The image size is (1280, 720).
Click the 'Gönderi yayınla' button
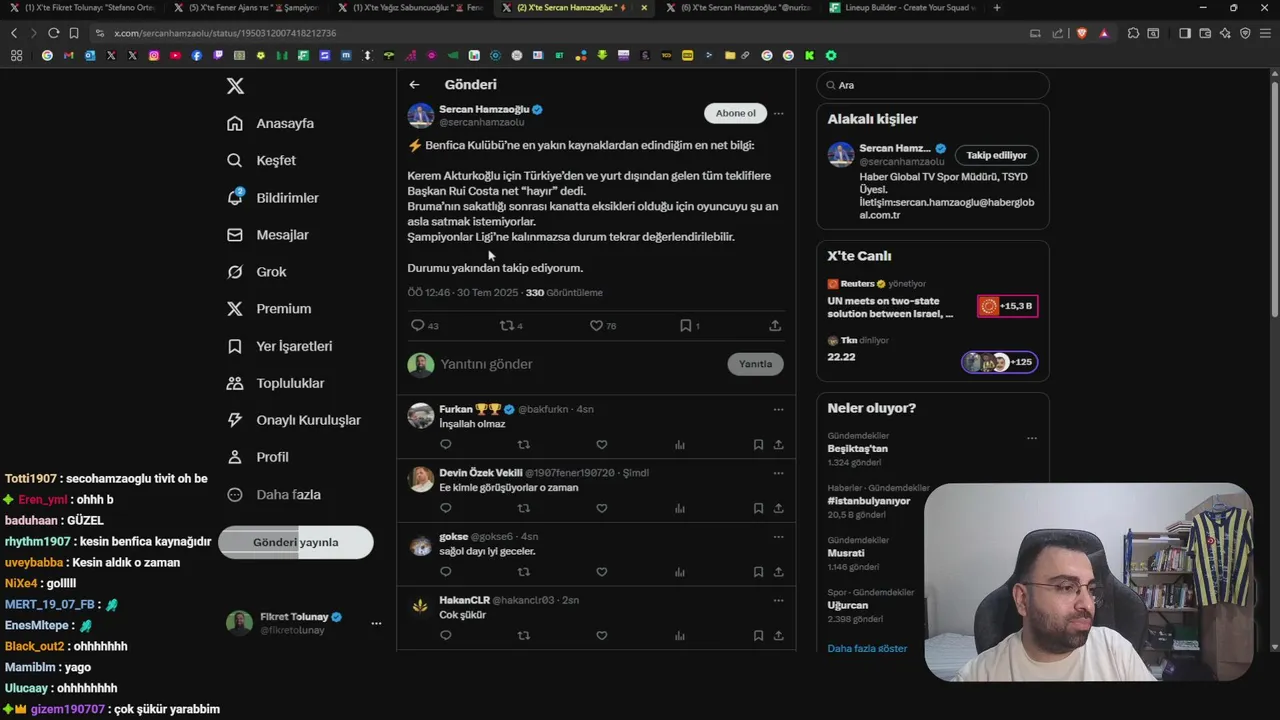tap(296, 542)
